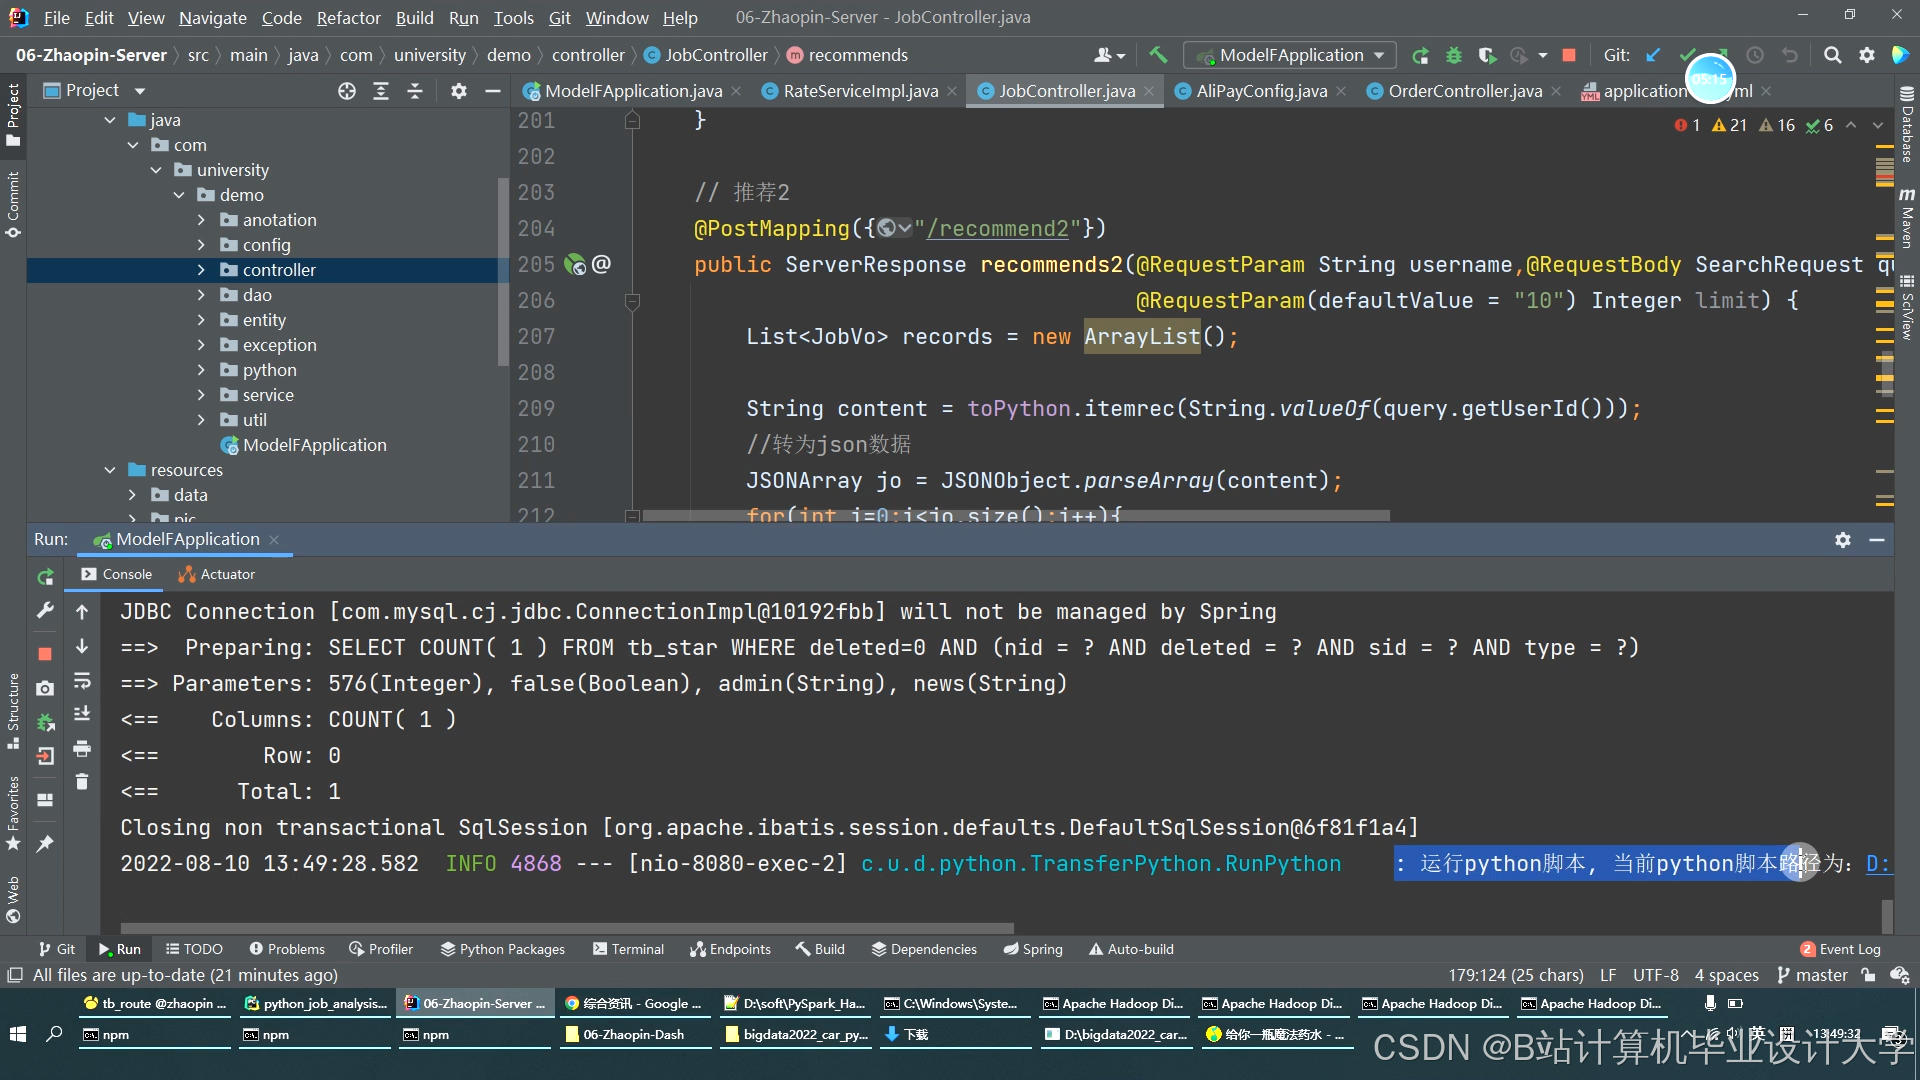Click the Debug bug icon in toolbar

1454,55
